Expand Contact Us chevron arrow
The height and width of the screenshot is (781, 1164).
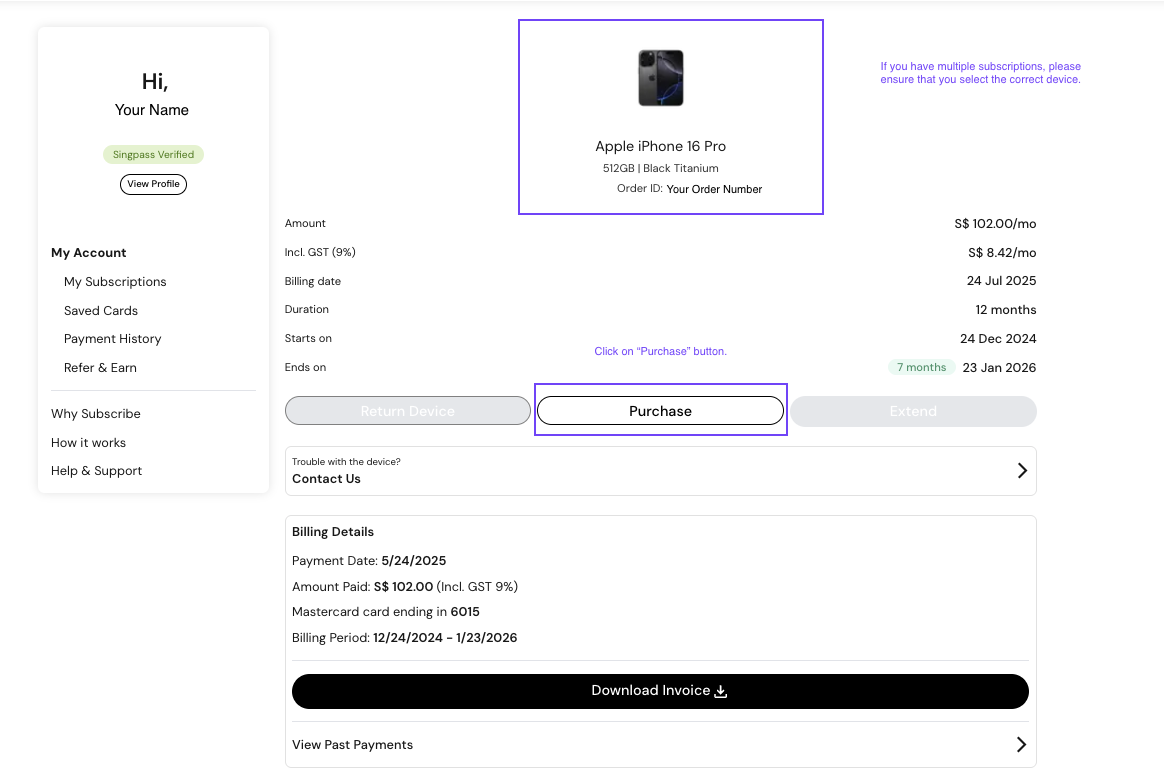(1022, 471)
